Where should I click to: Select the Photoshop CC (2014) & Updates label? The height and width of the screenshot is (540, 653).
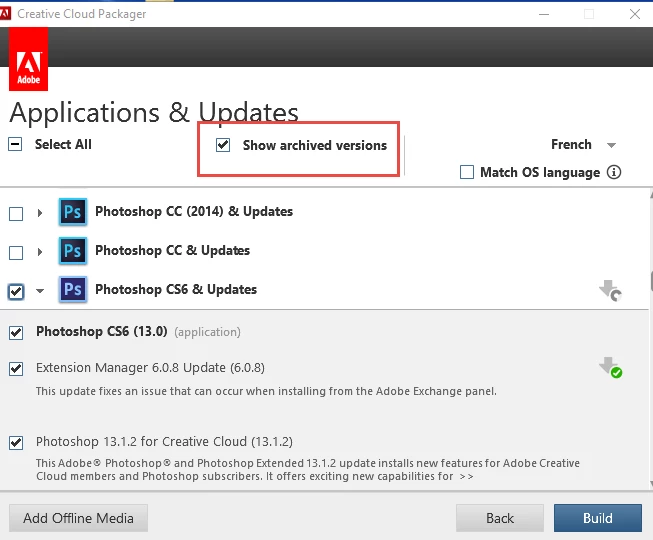[x=194, y=212]
